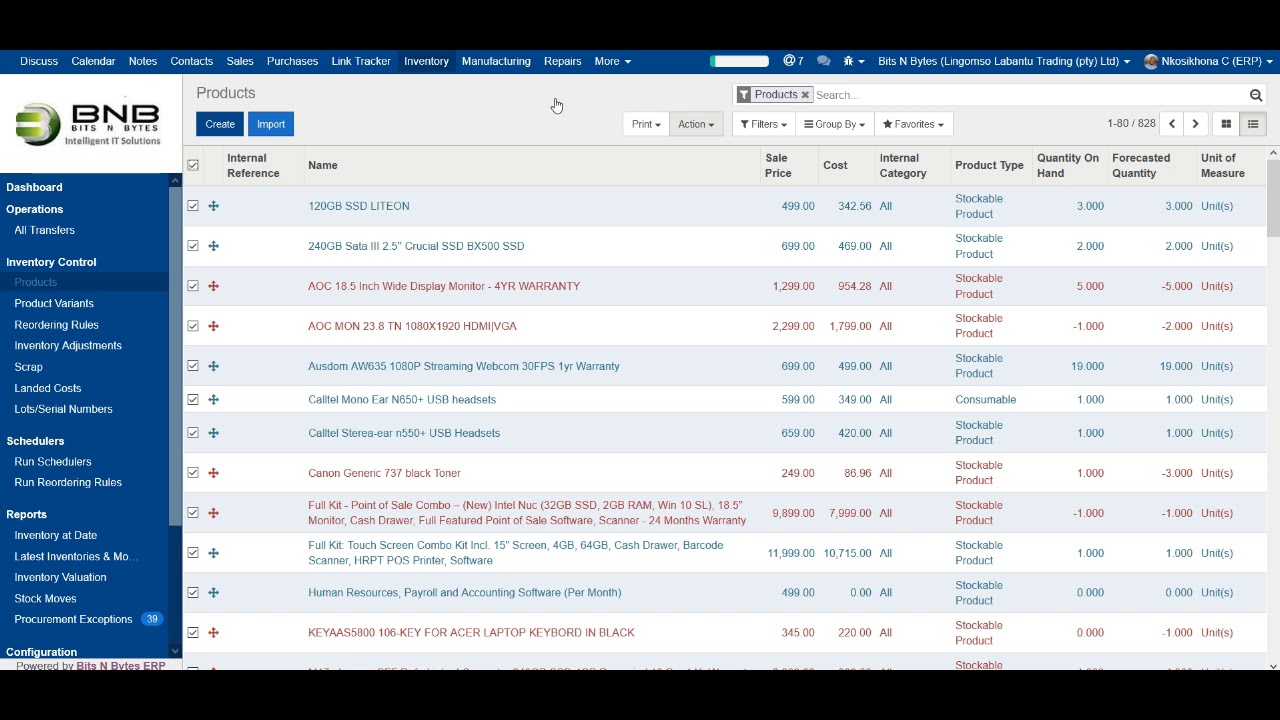This screenshot has height=720, width=1280.
Task: Open the Discuss menu
Action: click(39, 61)
